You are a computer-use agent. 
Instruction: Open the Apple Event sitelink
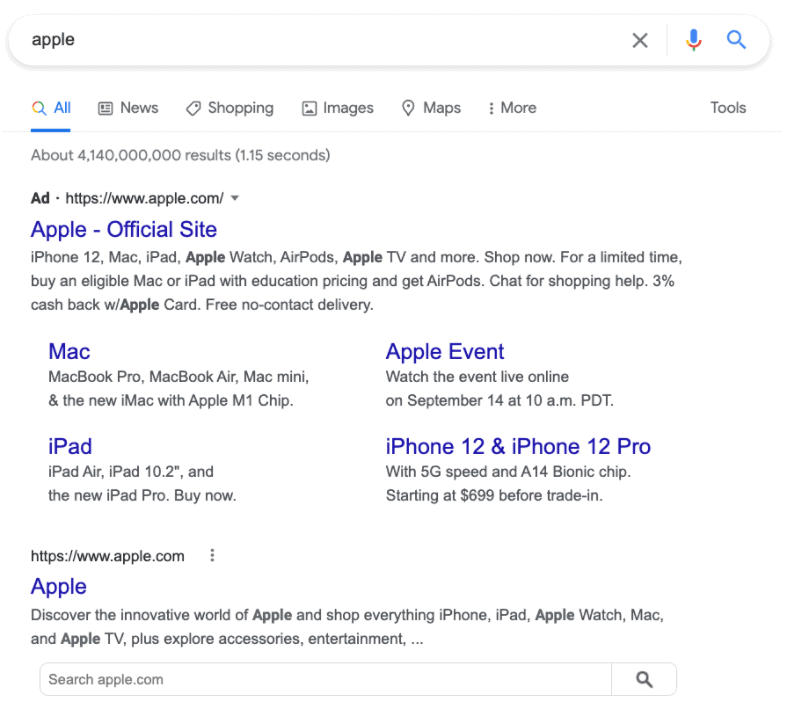445,352
